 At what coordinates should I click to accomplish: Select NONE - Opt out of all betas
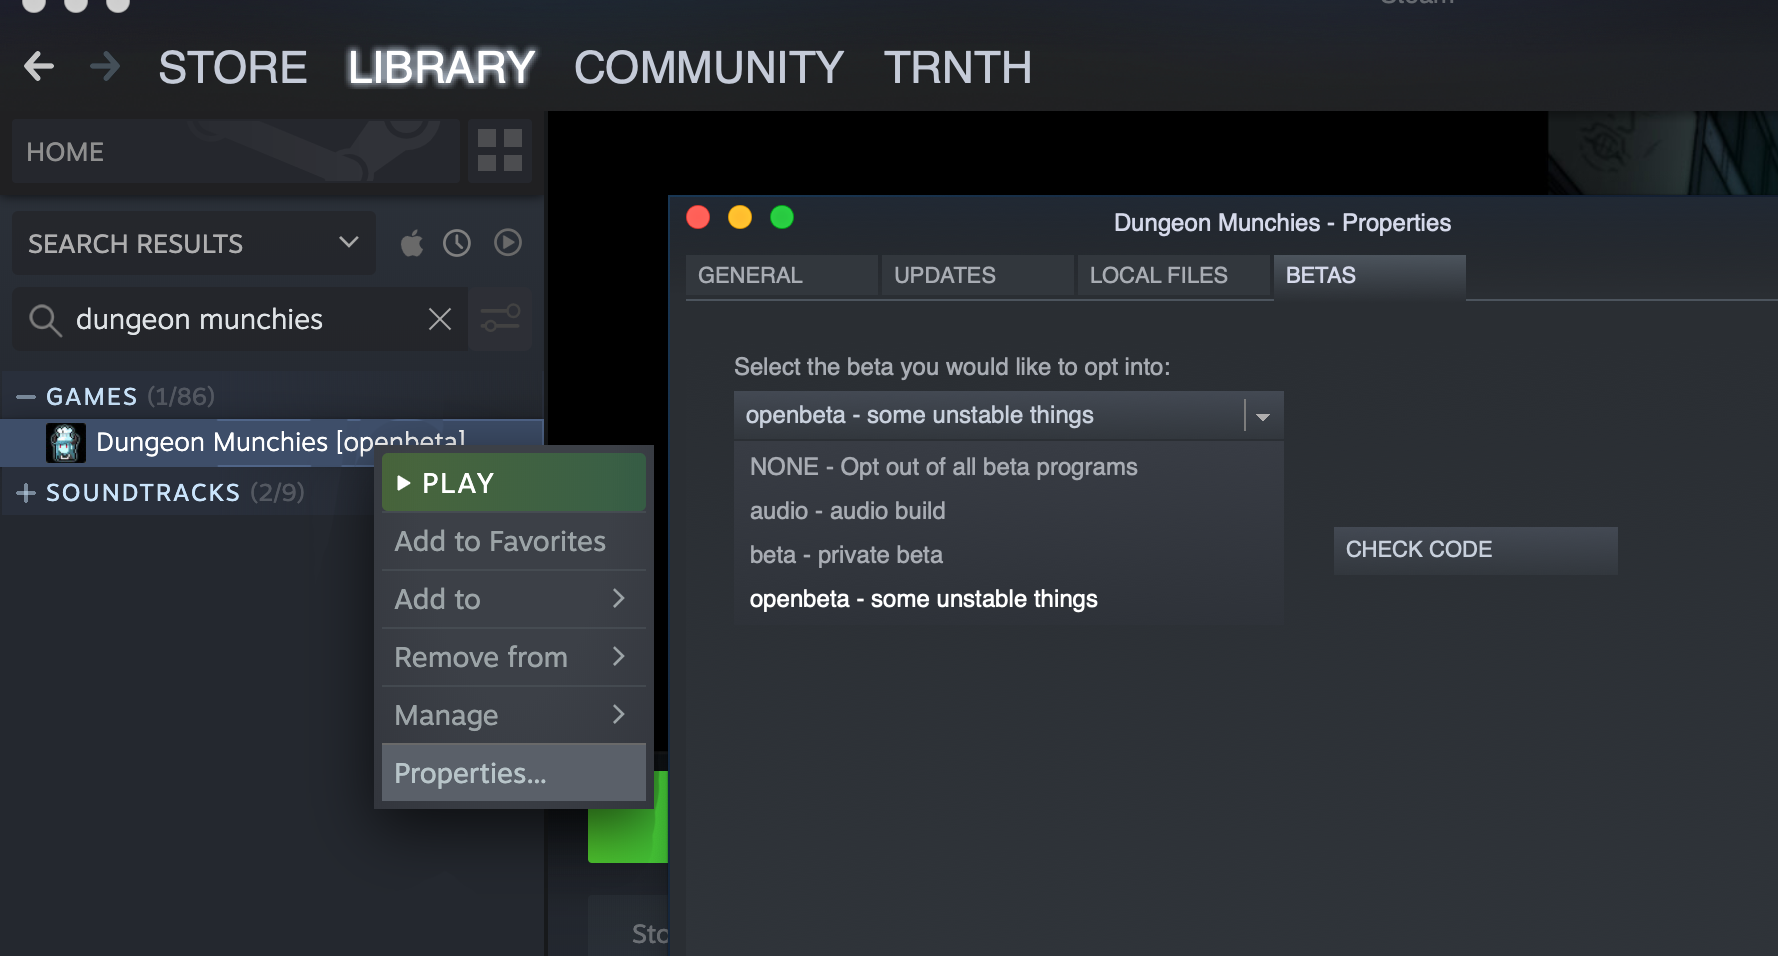pyautogui.click(x=943, y=467)
